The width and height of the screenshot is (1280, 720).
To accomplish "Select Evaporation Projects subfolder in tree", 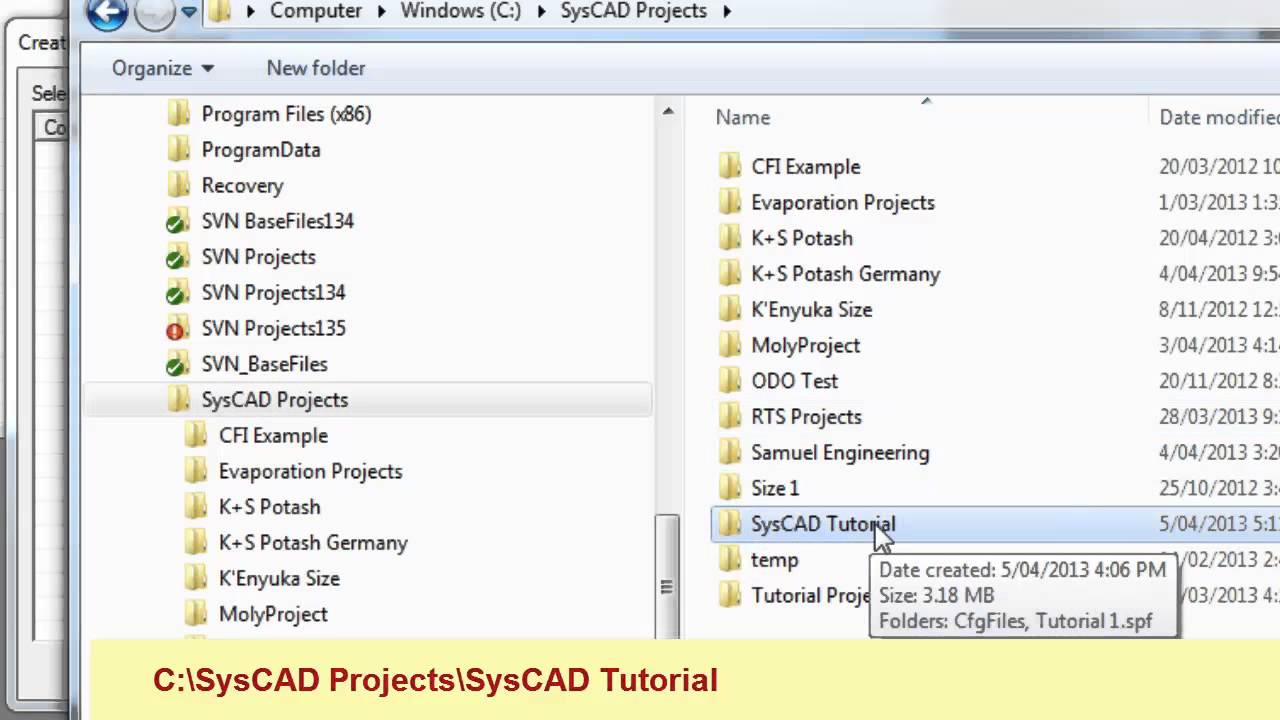I will coord(310,472).
